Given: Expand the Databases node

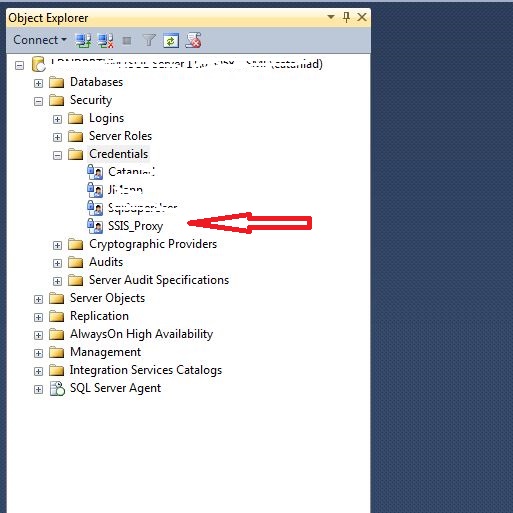Looking at the screenshot, I should (x=38, y=83).
